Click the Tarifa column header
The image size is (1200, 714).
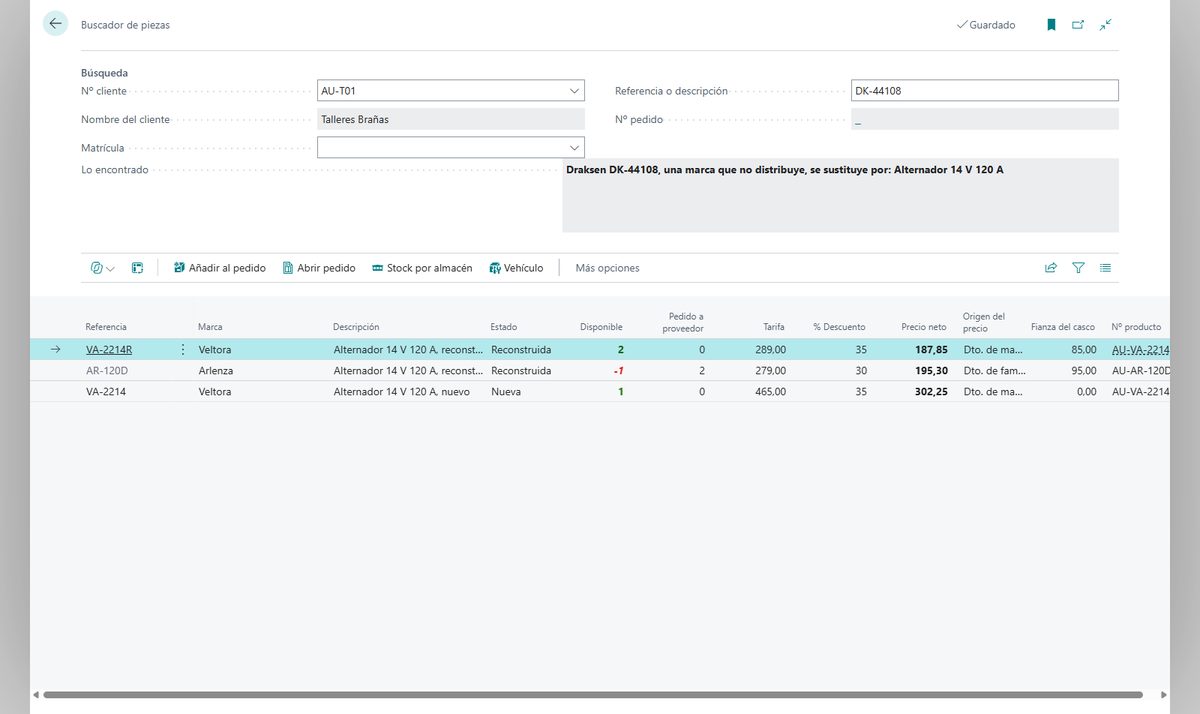[774, 327]
